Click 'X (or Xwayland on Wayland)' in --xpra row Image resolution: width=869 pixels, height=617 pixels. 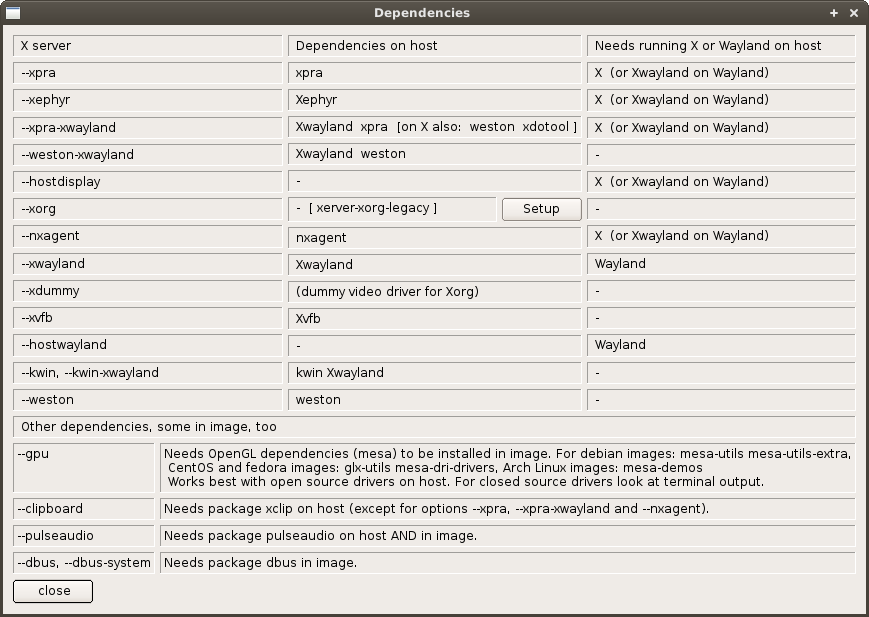tap(721, 73)
